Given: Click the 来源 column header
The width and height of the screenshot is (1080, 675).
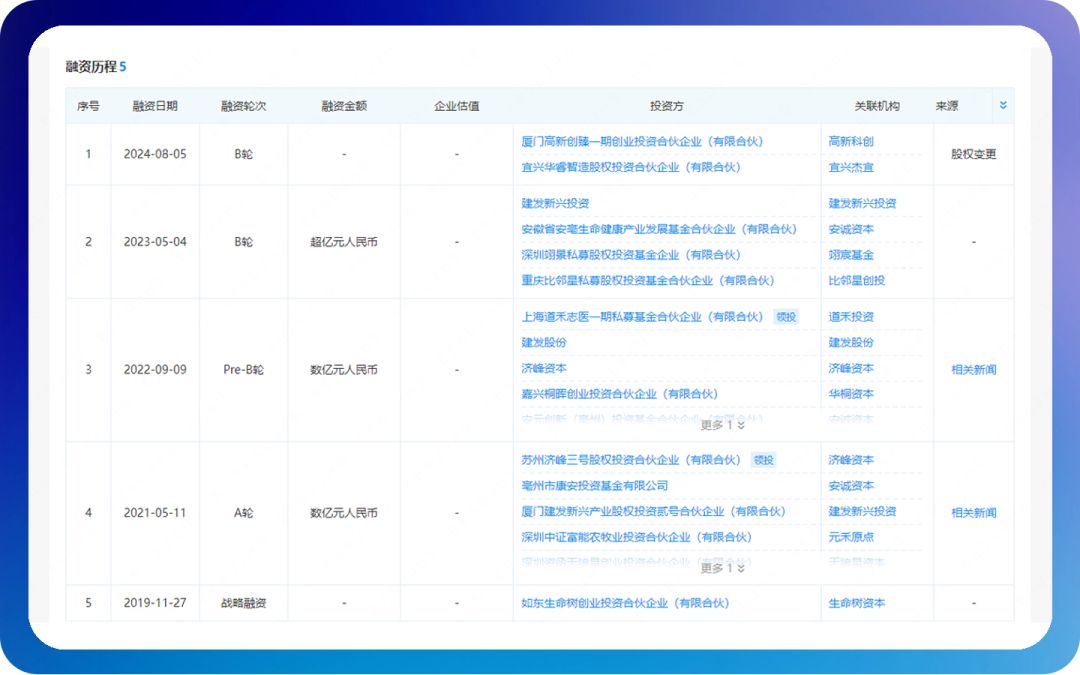Looking at the screenshot, I should [947, 106].
